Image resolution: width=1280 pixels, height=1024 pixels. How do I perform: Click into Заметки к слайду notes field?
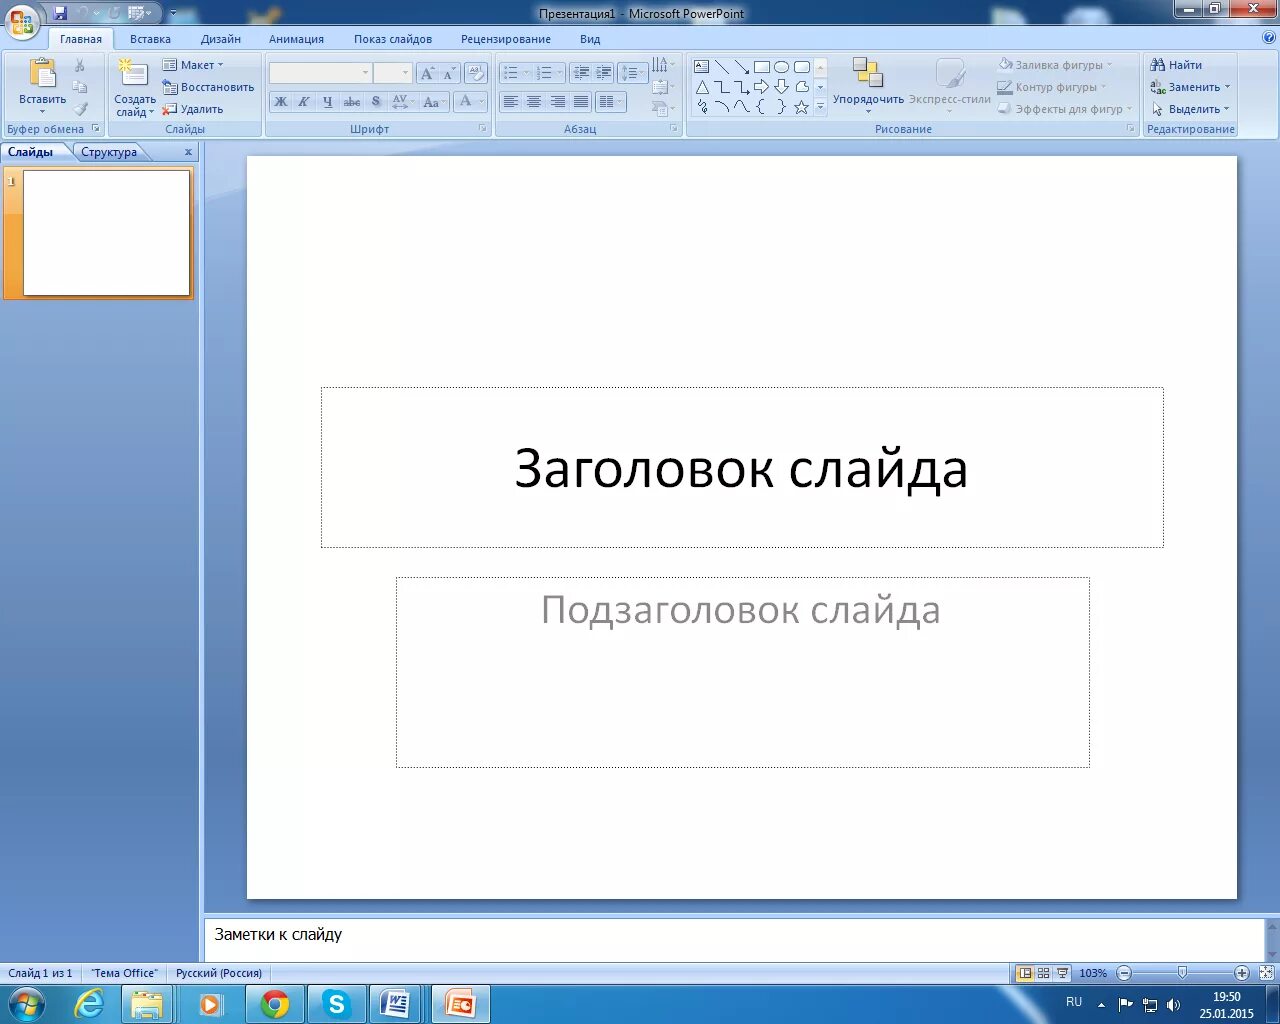(734, 939)
